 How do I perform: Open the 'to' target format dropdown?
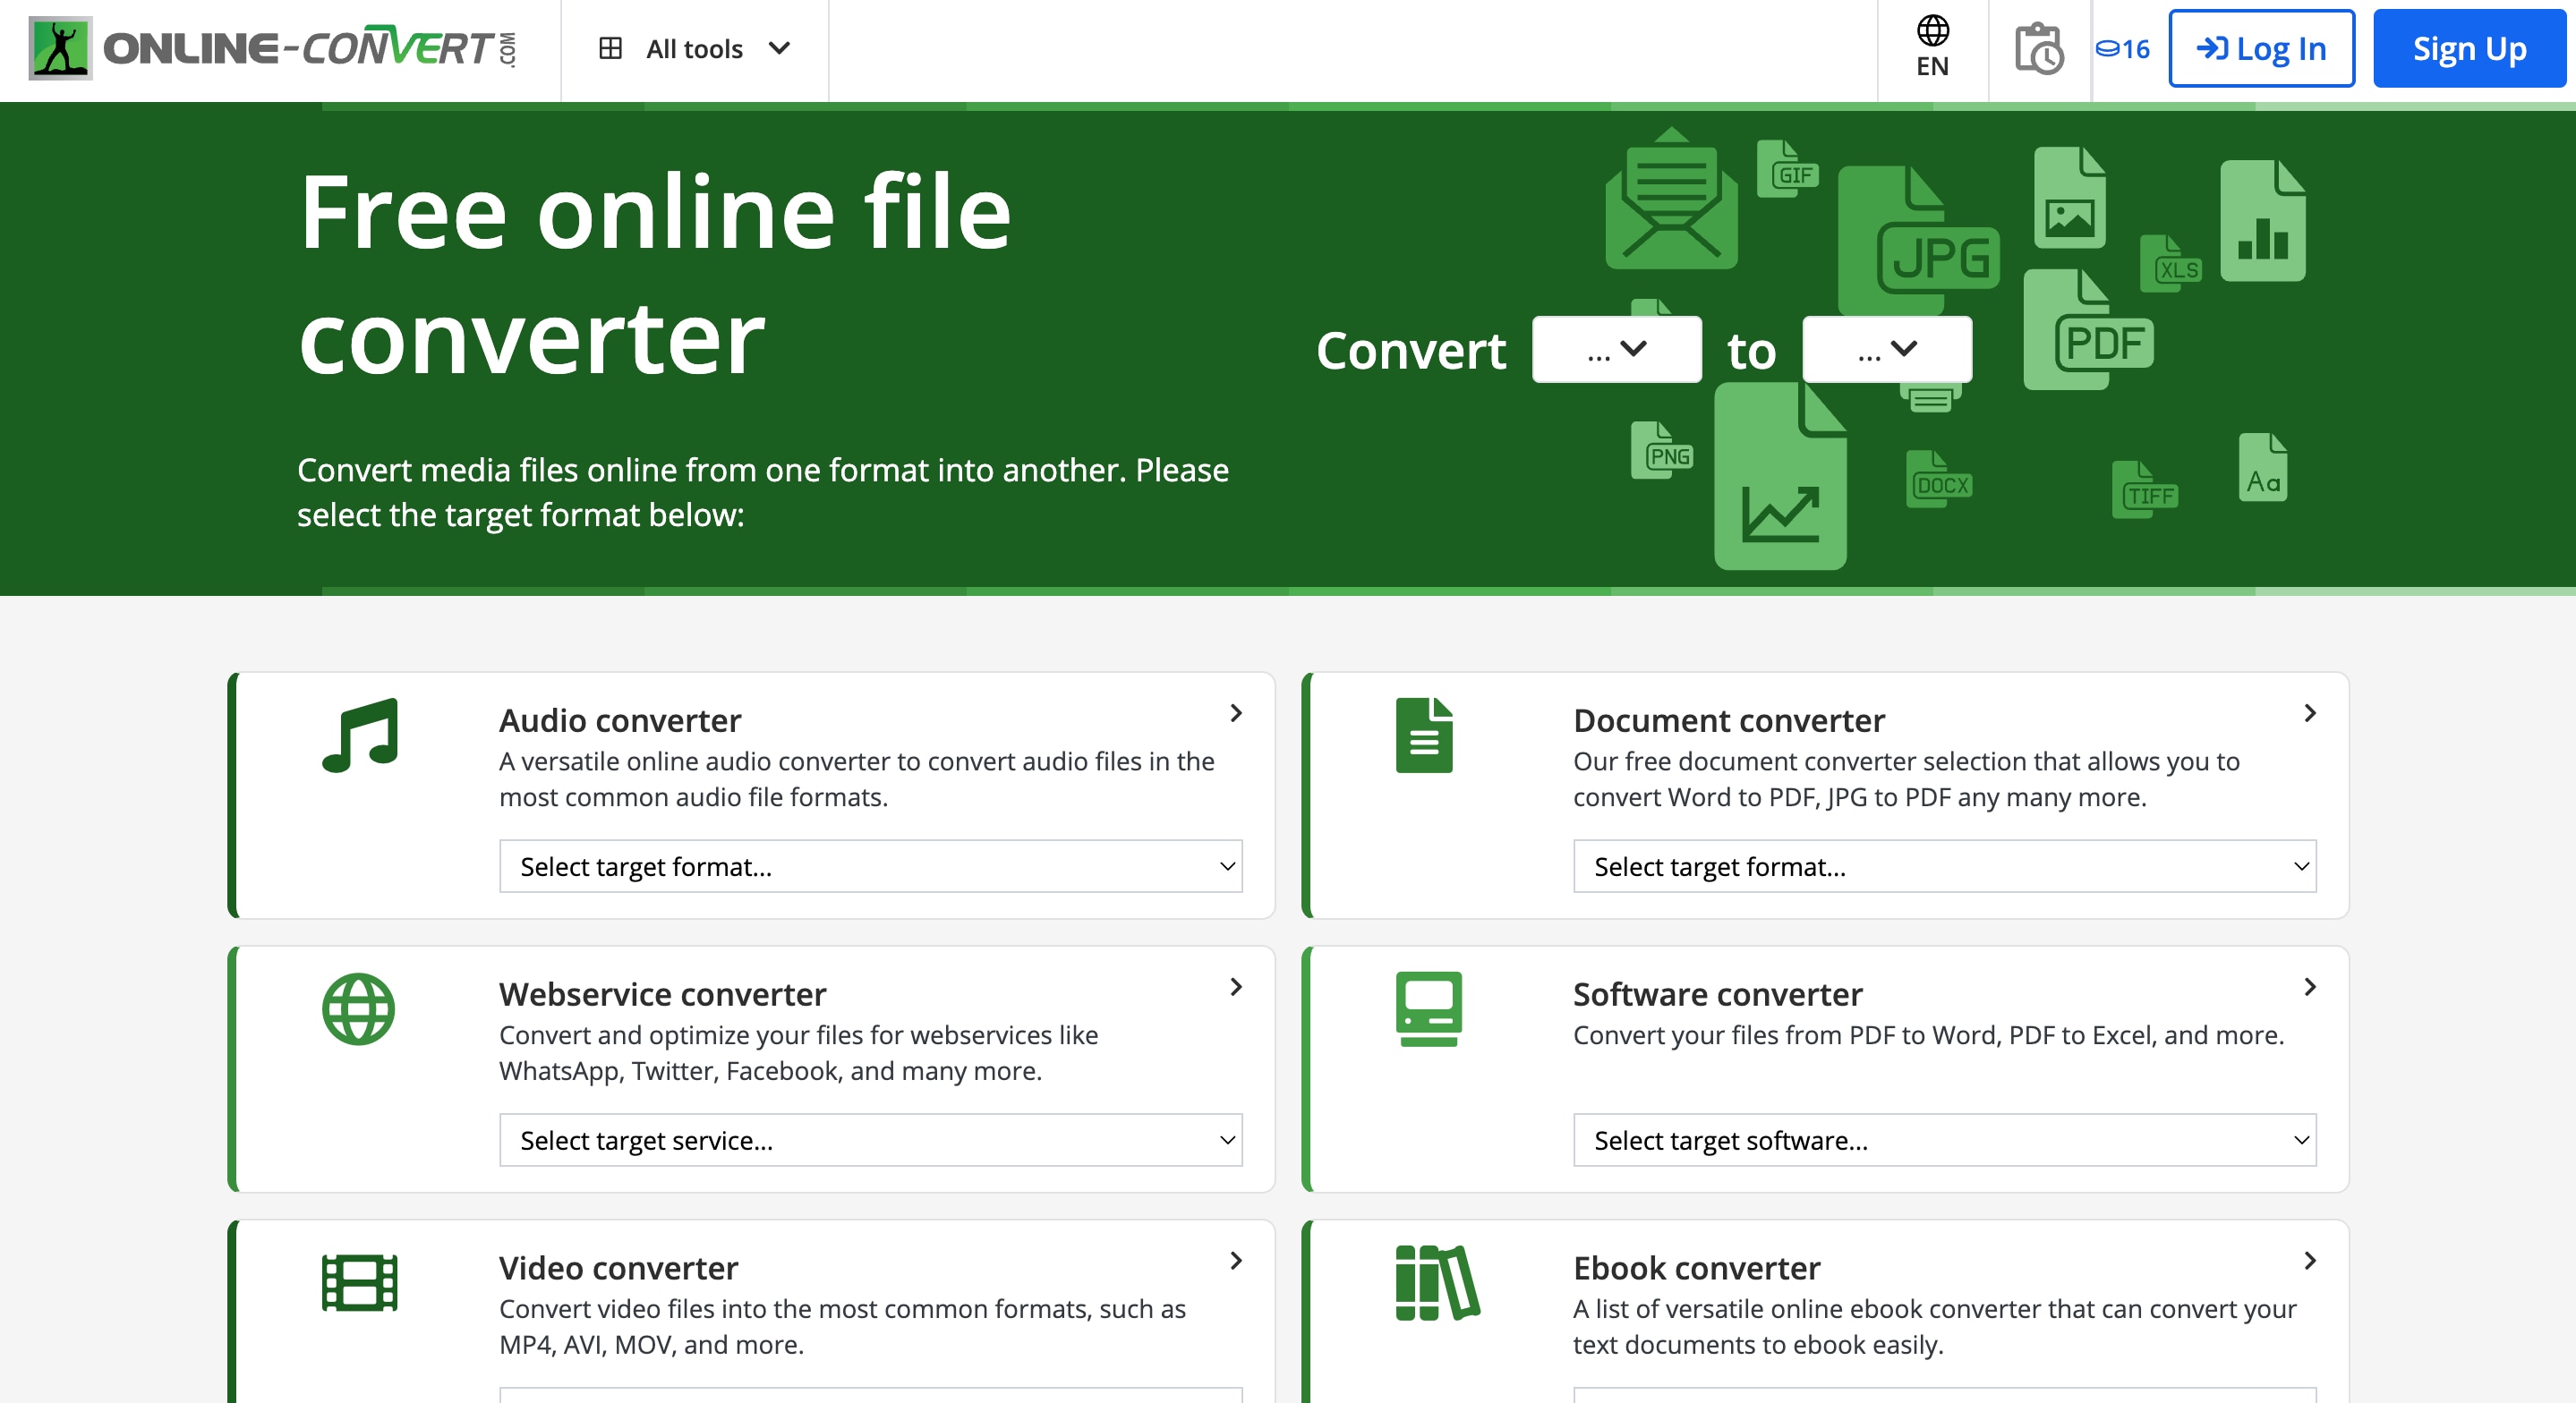1886,349
